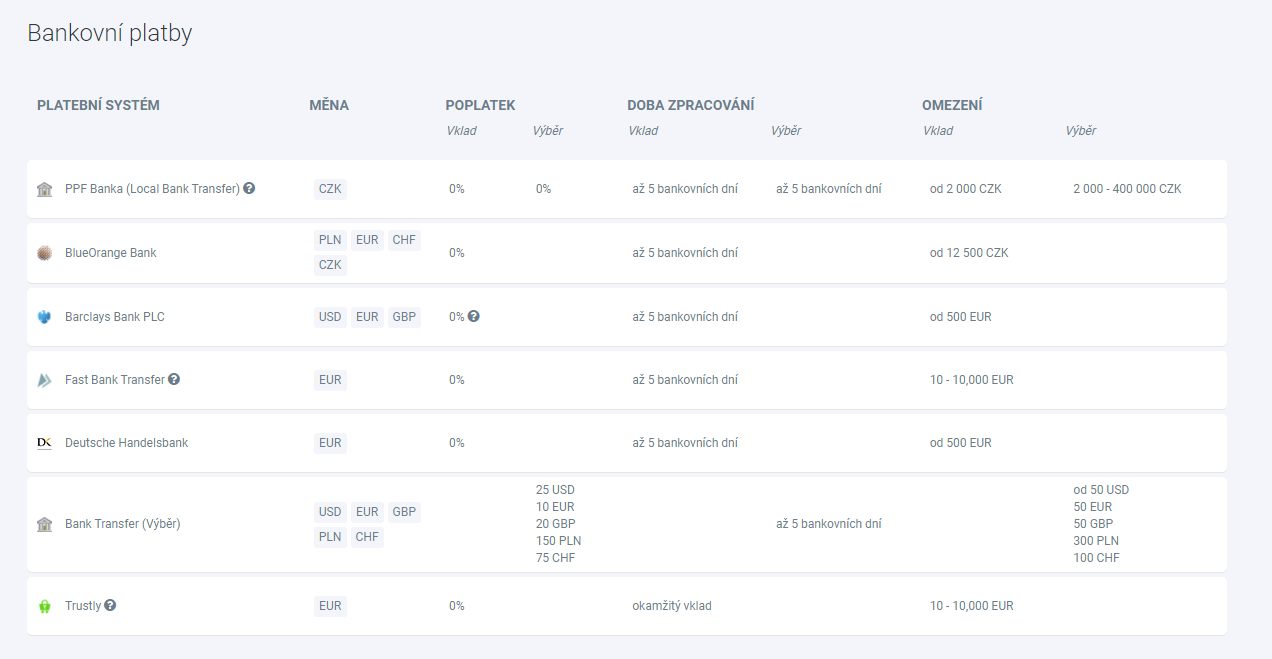Click the 'od 12 500 CZK' deposit limit
Screen dimensions: 1272x659
click(969, 253)
